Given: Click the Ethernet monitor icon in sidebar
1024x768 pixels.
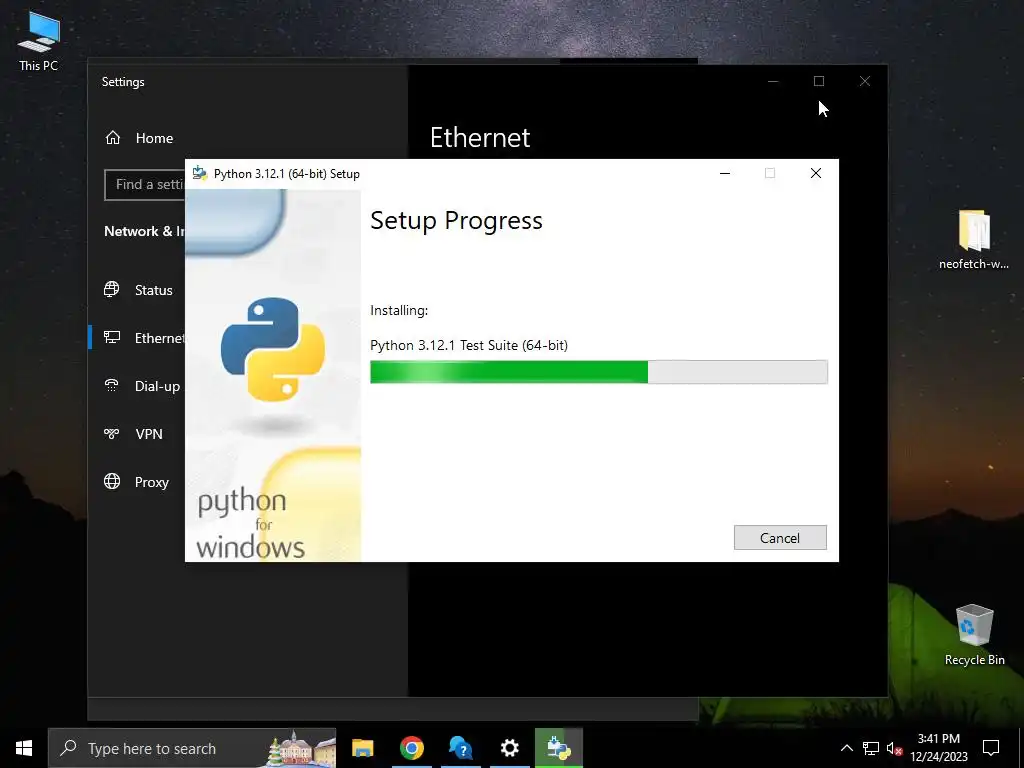Looking at the screenshot, I should tap(112, 338).
